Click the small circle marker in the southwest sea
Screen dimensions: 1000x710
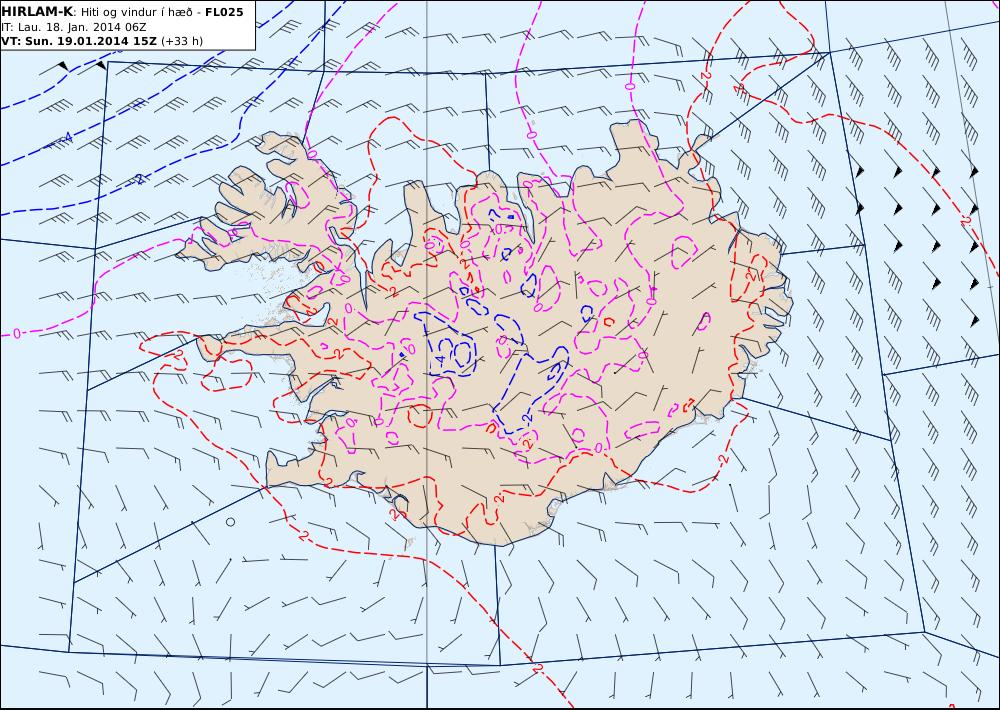point(230,522)
